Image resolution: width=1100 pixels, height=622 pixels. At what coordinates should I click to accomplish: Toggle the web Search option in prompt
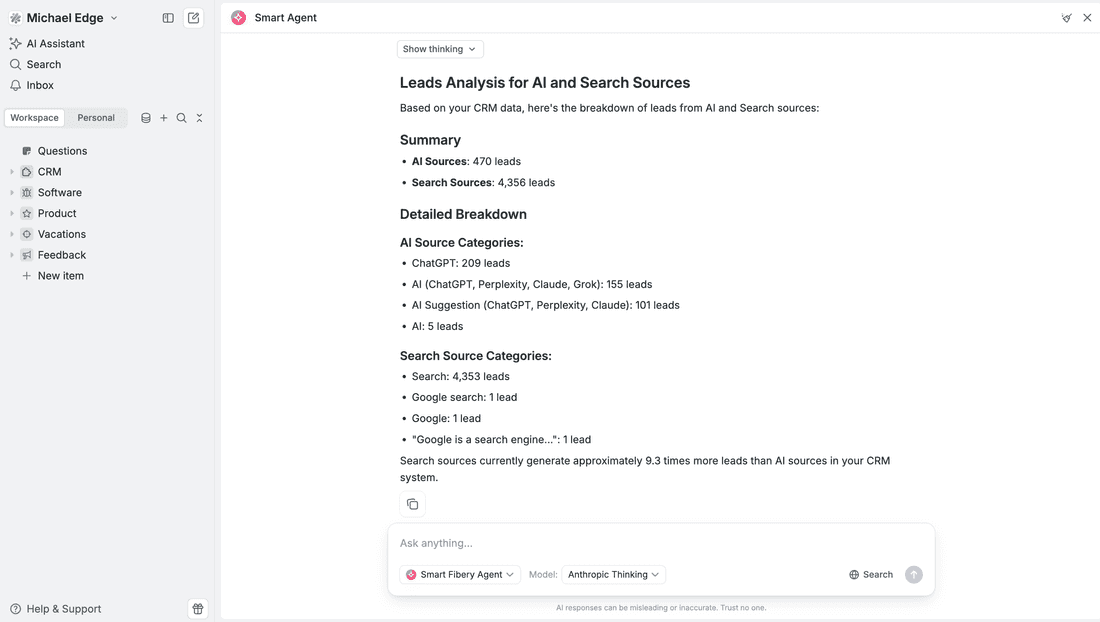(x=871, y=575)
